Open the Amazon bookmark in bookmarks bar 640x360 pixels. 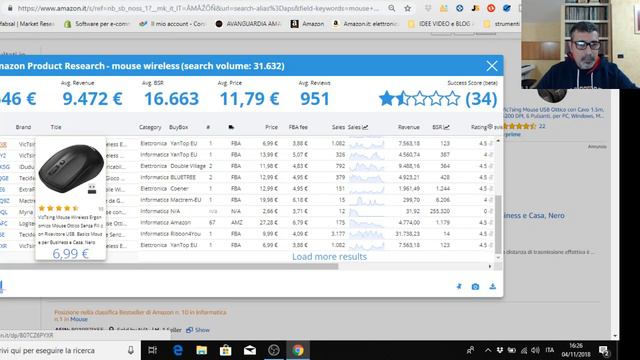[307, 24]
